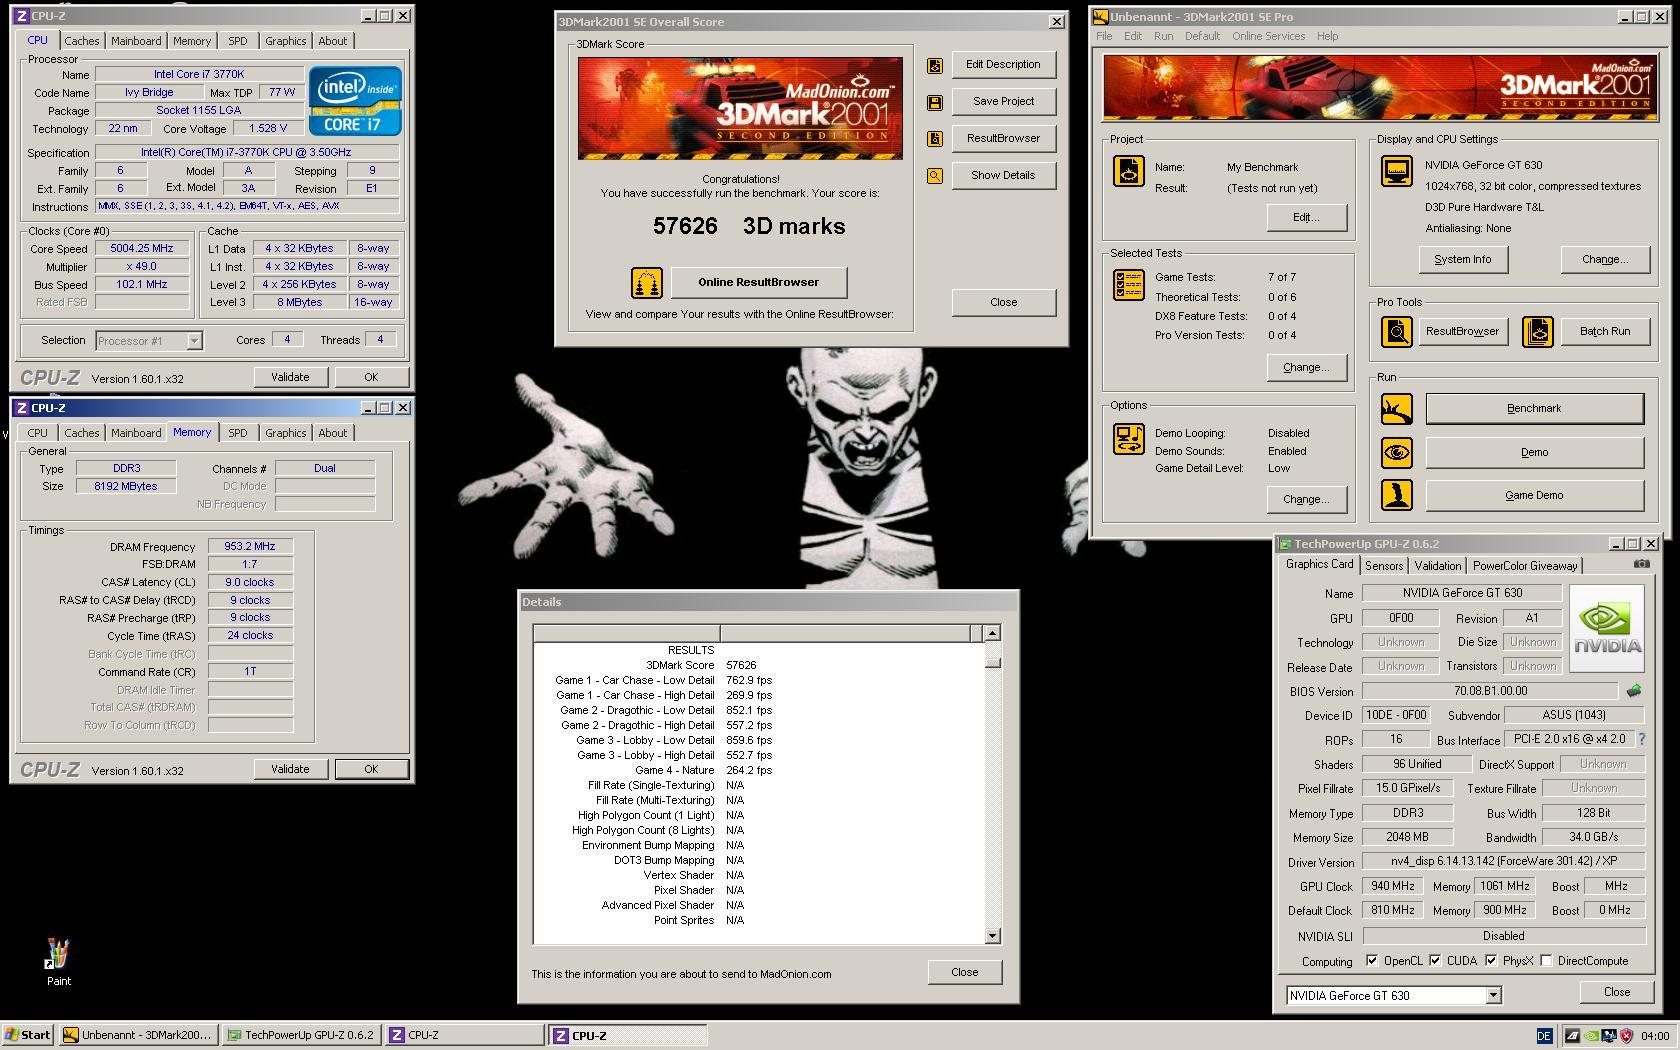Viewport: 1680px width, 1050px height.
Task: Open the Mainboard tab in top CPU-Z
Action: [136, 41]
